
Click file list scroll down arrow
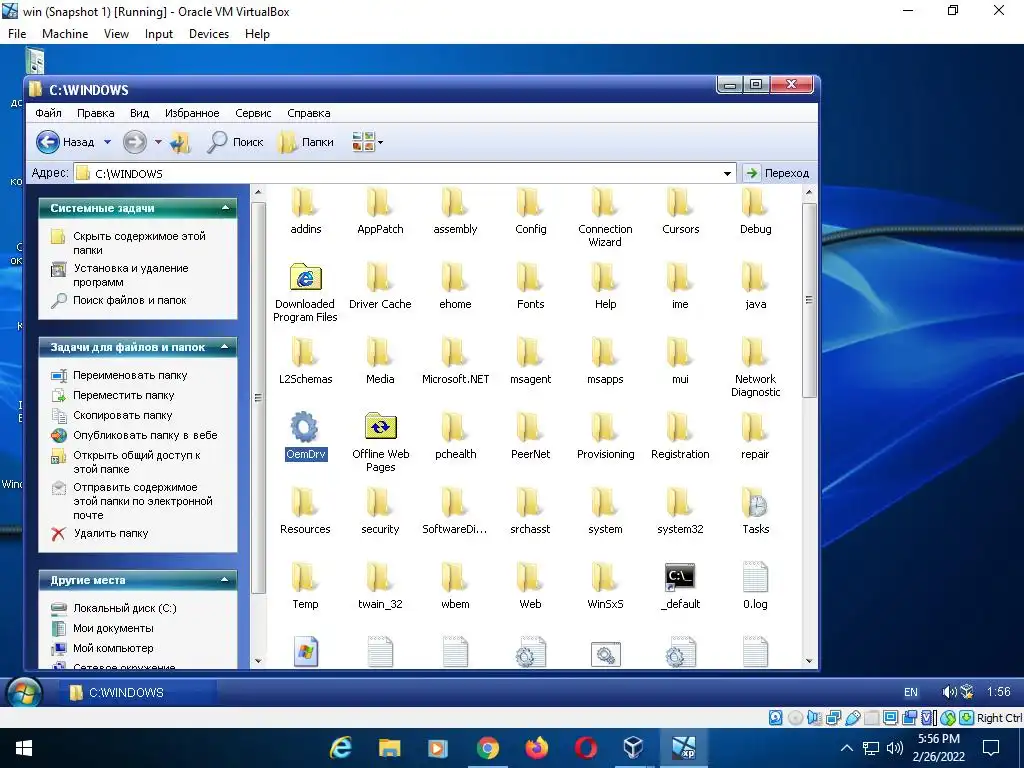(809, 661)
